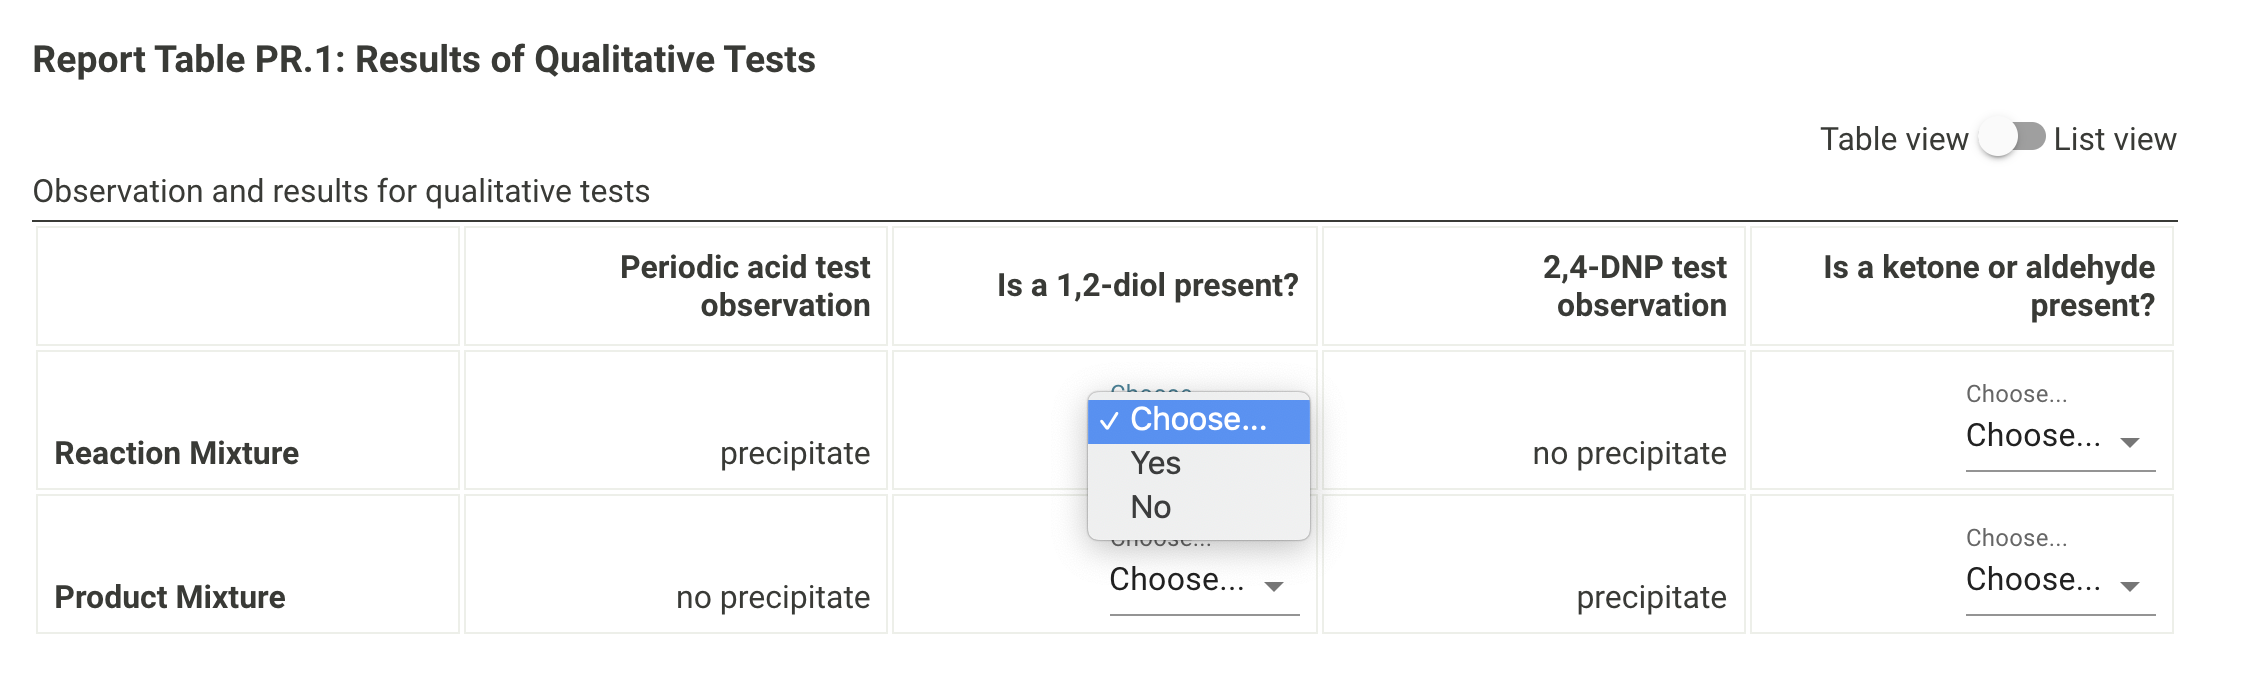Toggle the Table view / List view switch
Viewport: 2256px width, 680px height.
(2011, 138)
